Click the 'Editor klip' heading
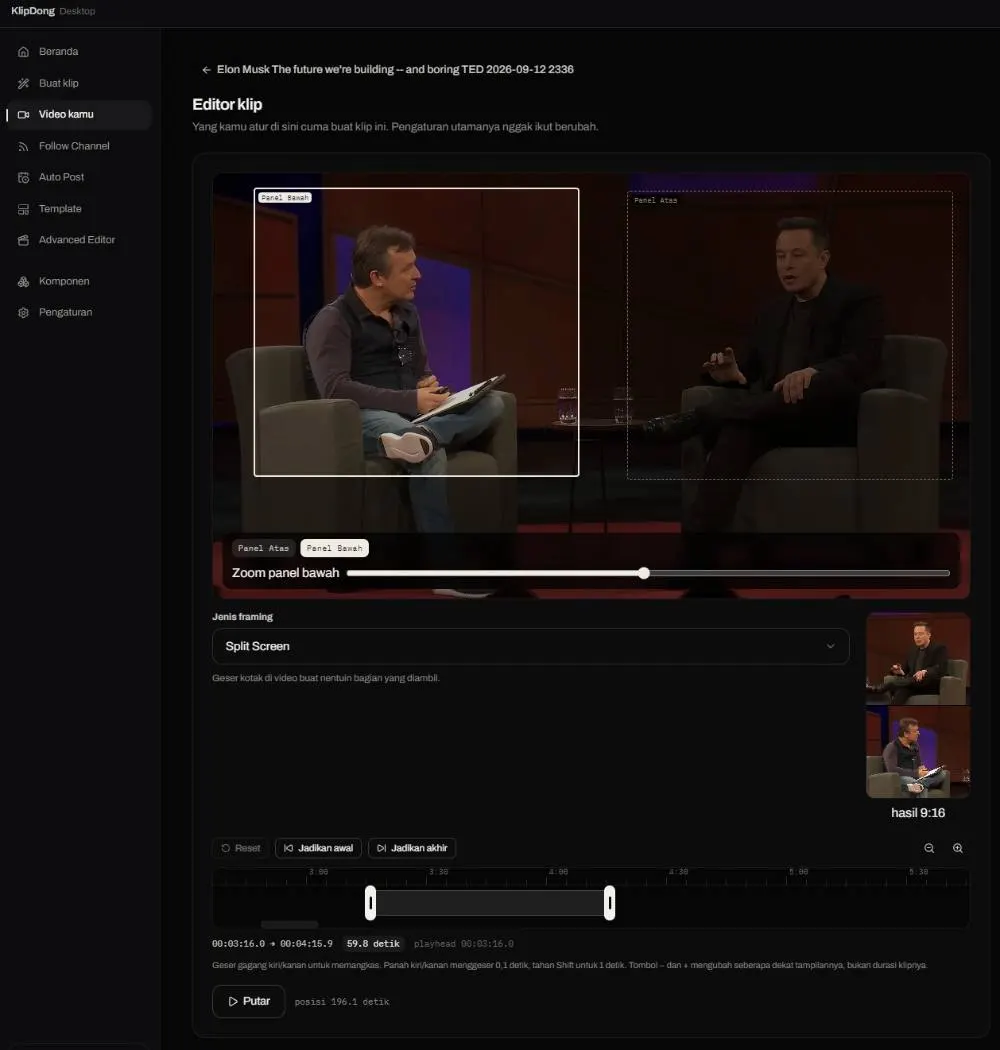The height and width of the screenshot is (1050, 1000). pos(227,104)
